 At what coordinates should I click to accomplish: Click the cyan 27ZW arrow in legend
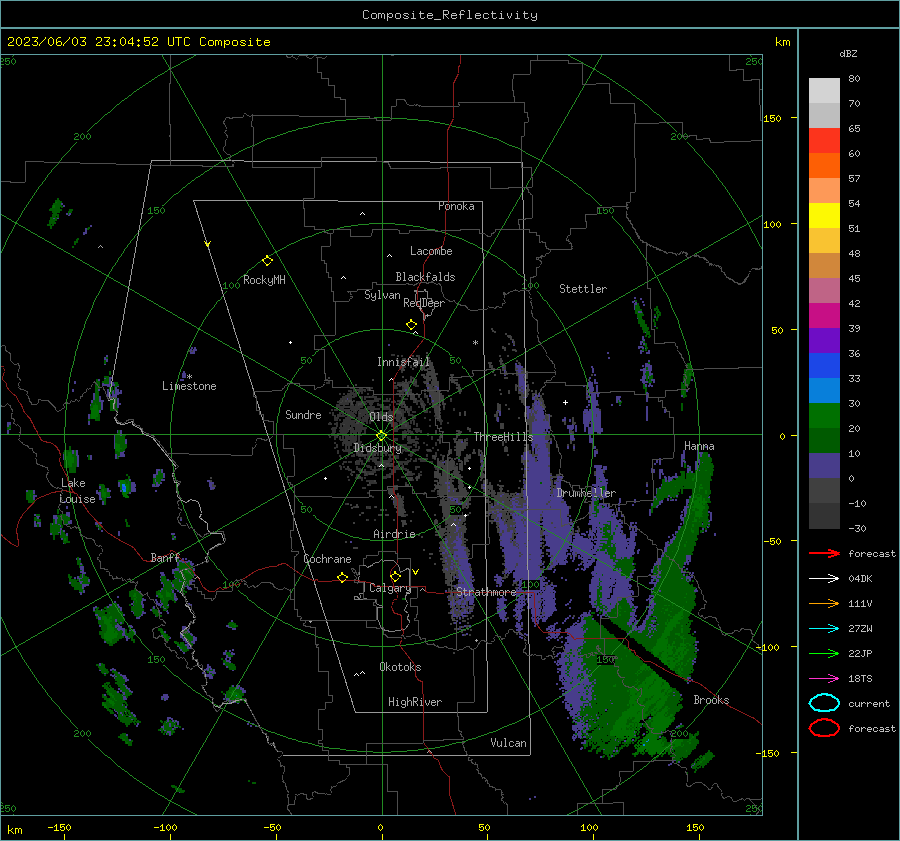tap(824, 629)
